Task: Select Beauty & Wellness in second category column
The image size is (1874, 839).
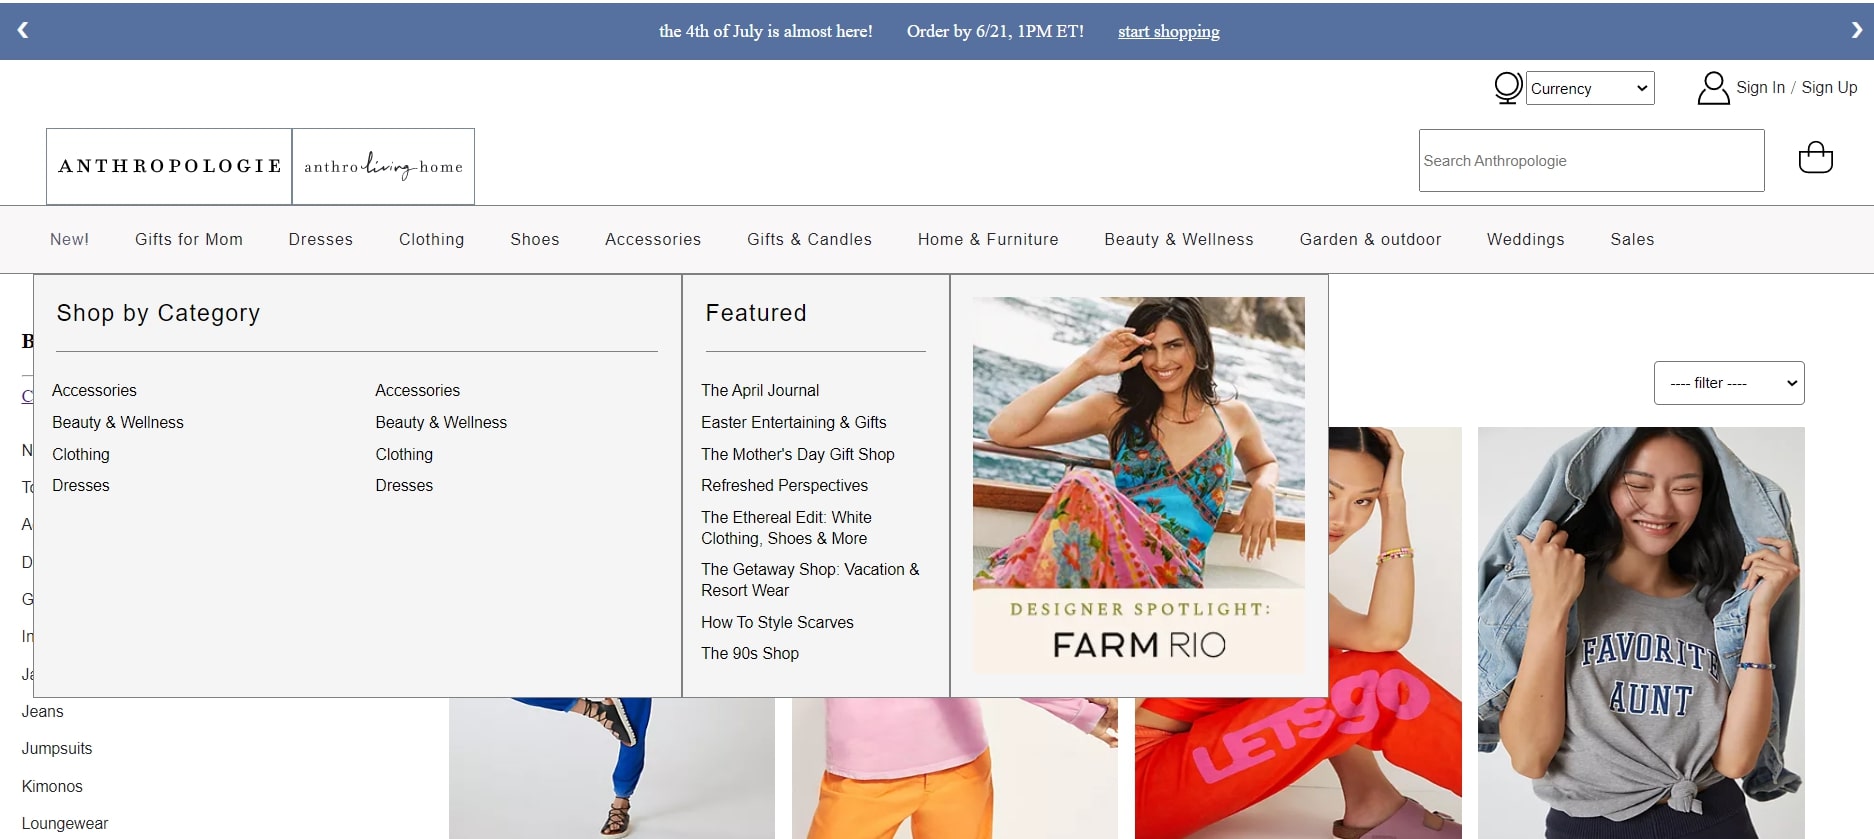Action: 441,422
